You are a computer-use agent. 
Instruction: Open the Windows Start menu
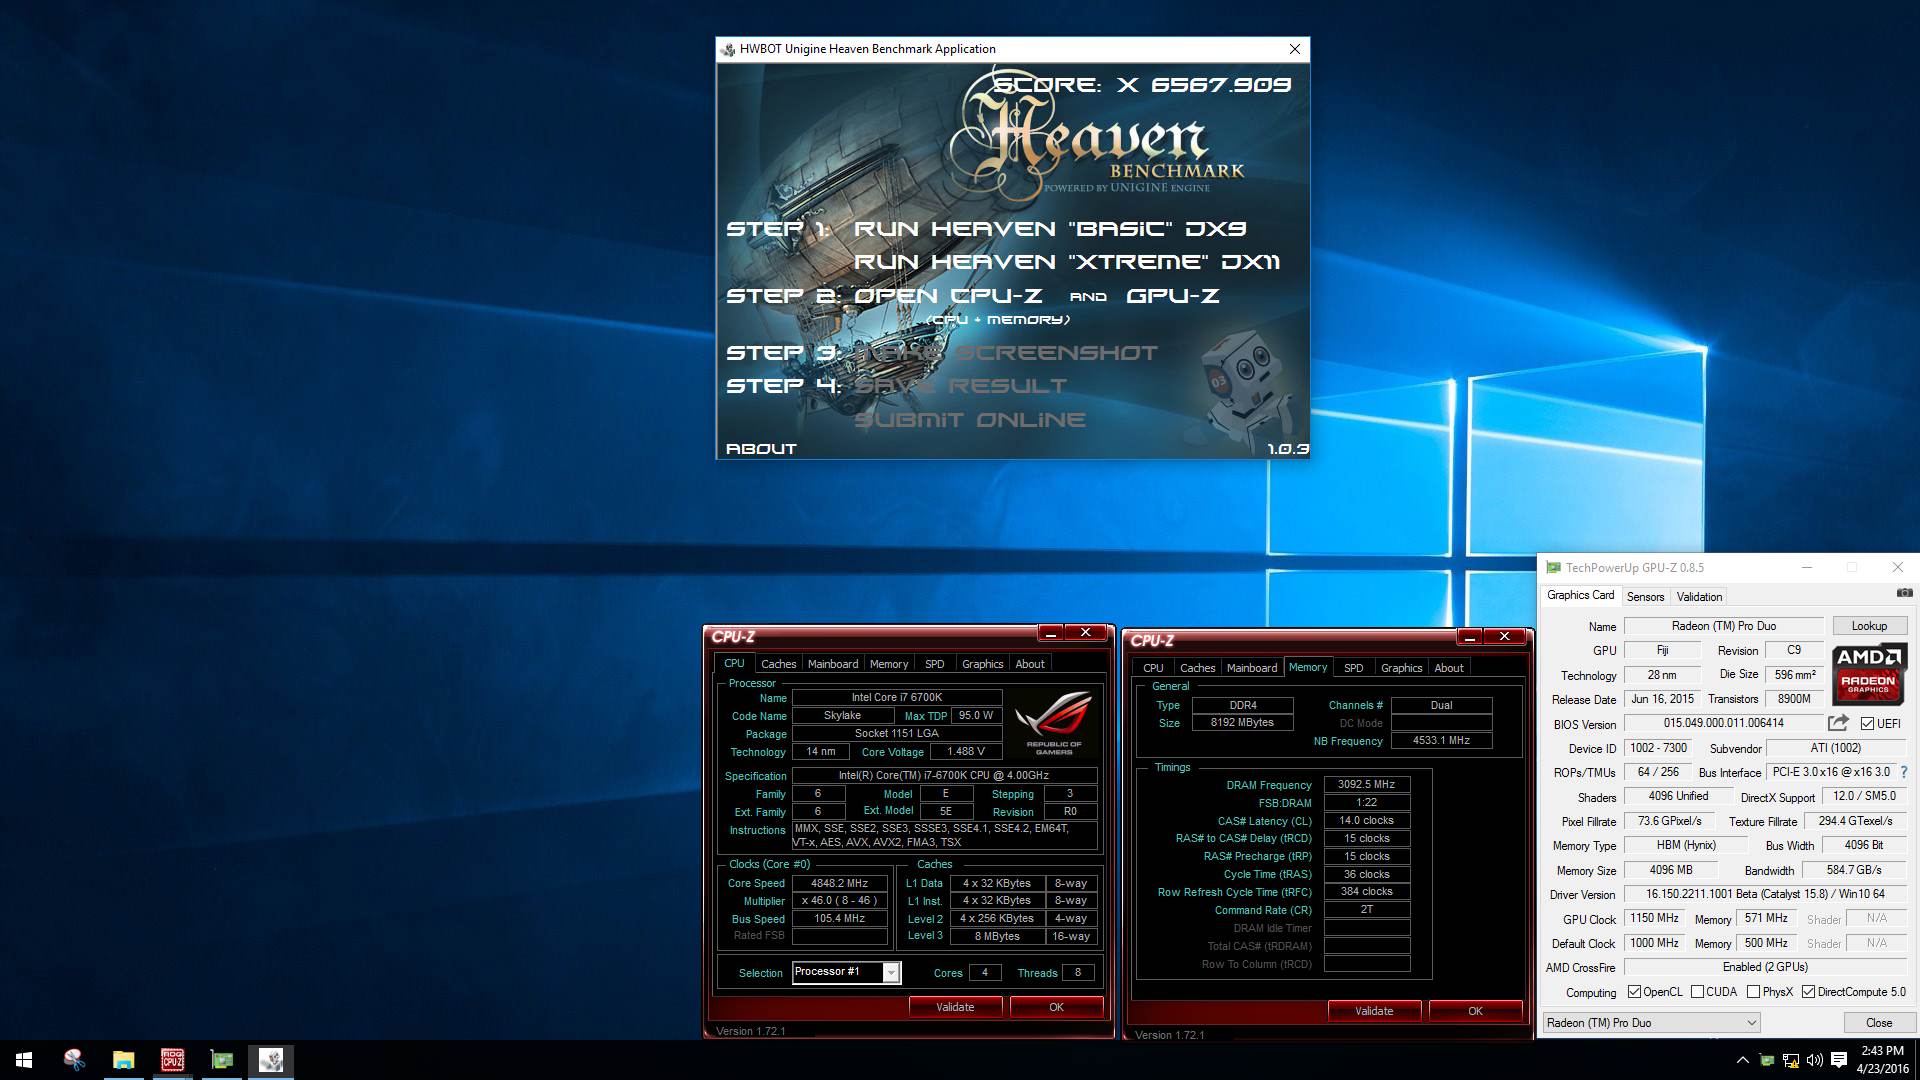(24, 1060)
